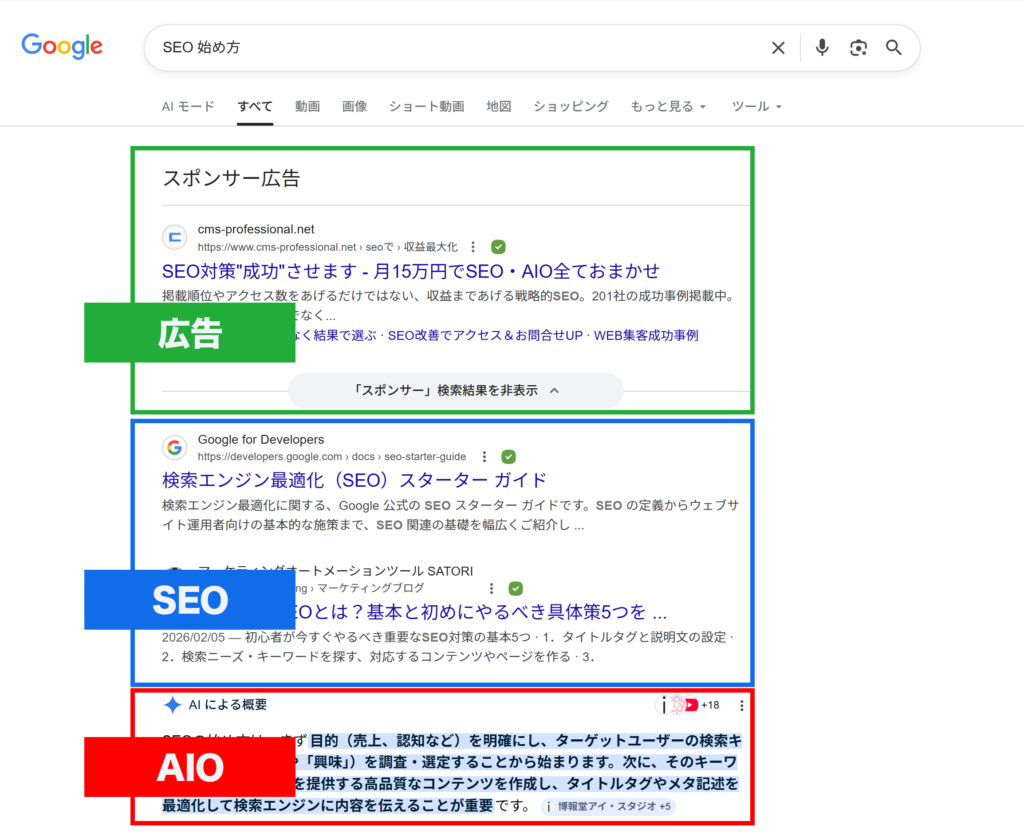The width and height of the screenshot is (1024, 840).
Task: Open three-dot menu for Google for Developers result
Action: coord(484,457)
